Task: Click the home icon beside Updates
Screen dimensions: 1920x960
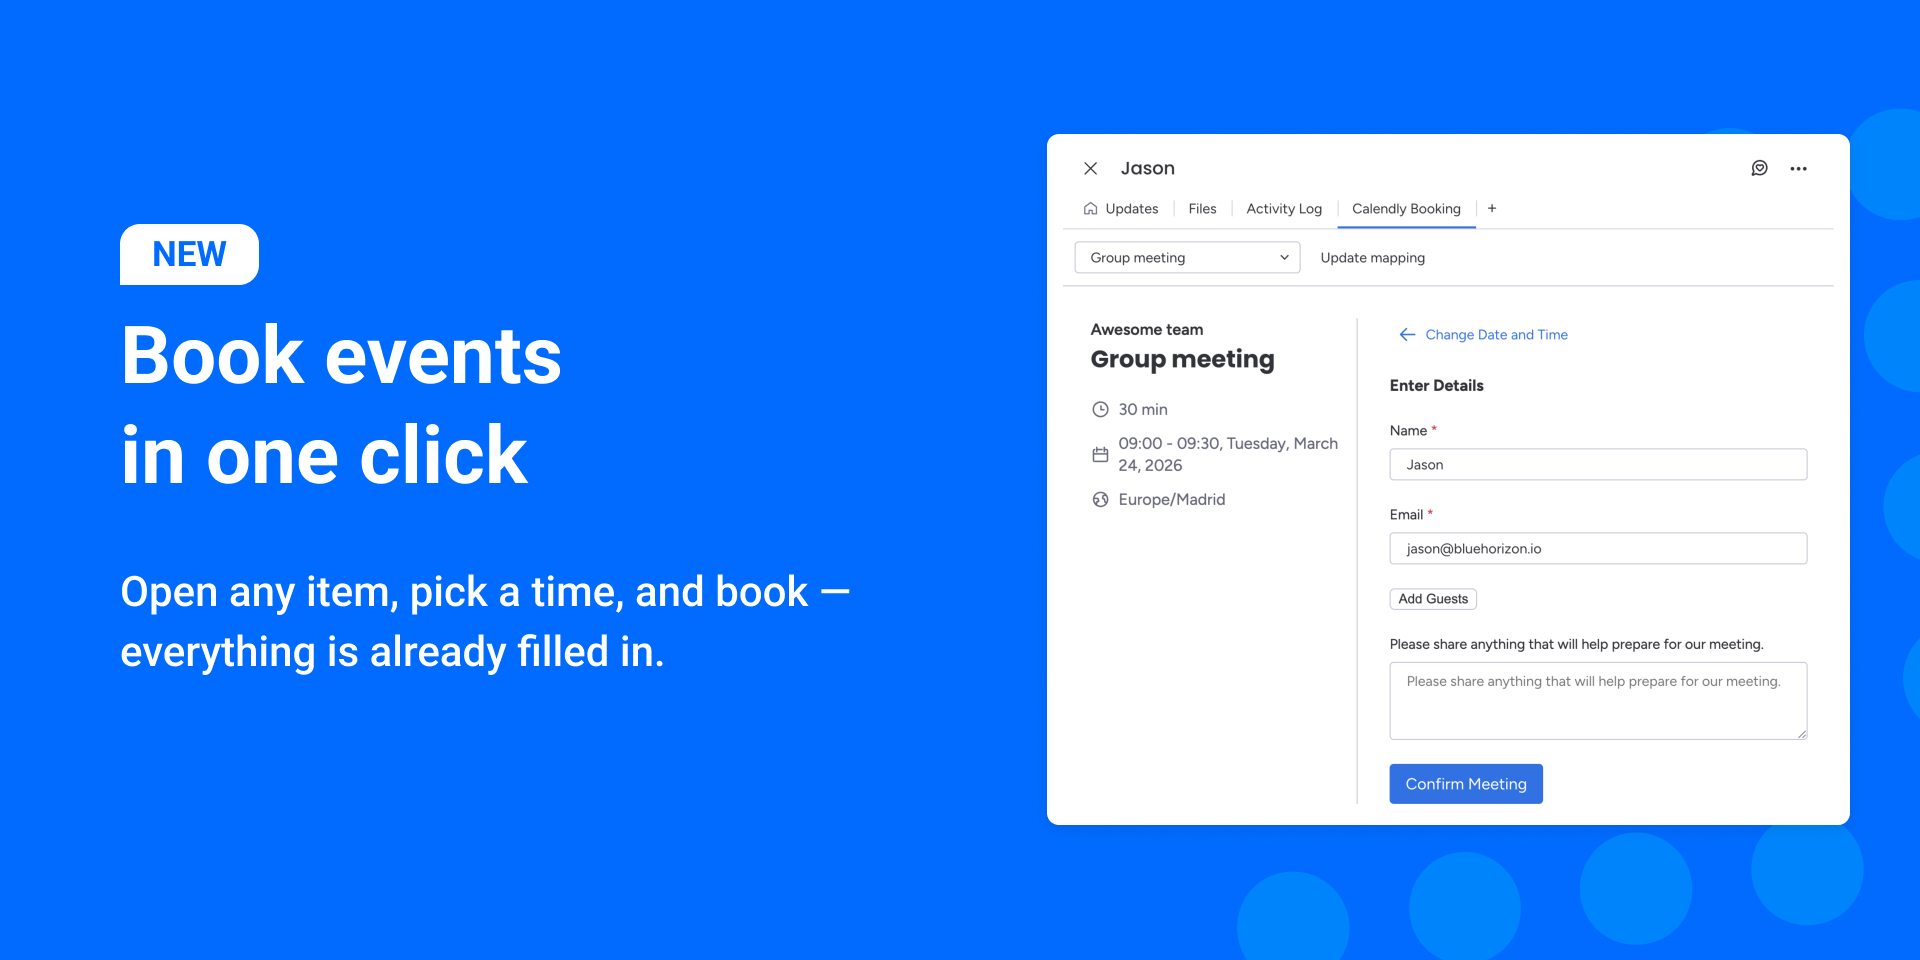Action: click(1090, 209)
